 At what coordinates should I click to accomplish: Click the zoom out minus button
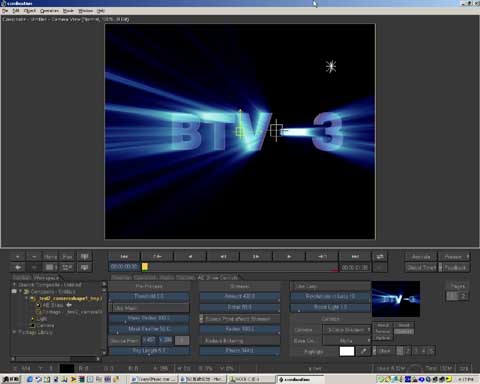(34, 257)
